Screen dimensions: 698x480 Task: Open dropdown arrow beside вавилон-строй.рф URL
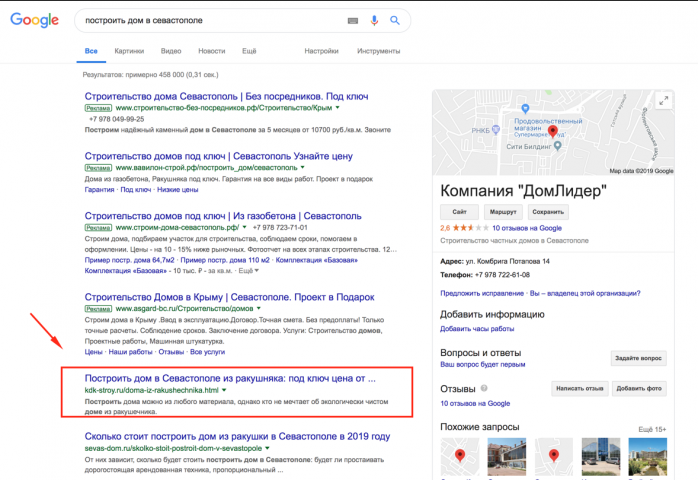click(303, 167)
